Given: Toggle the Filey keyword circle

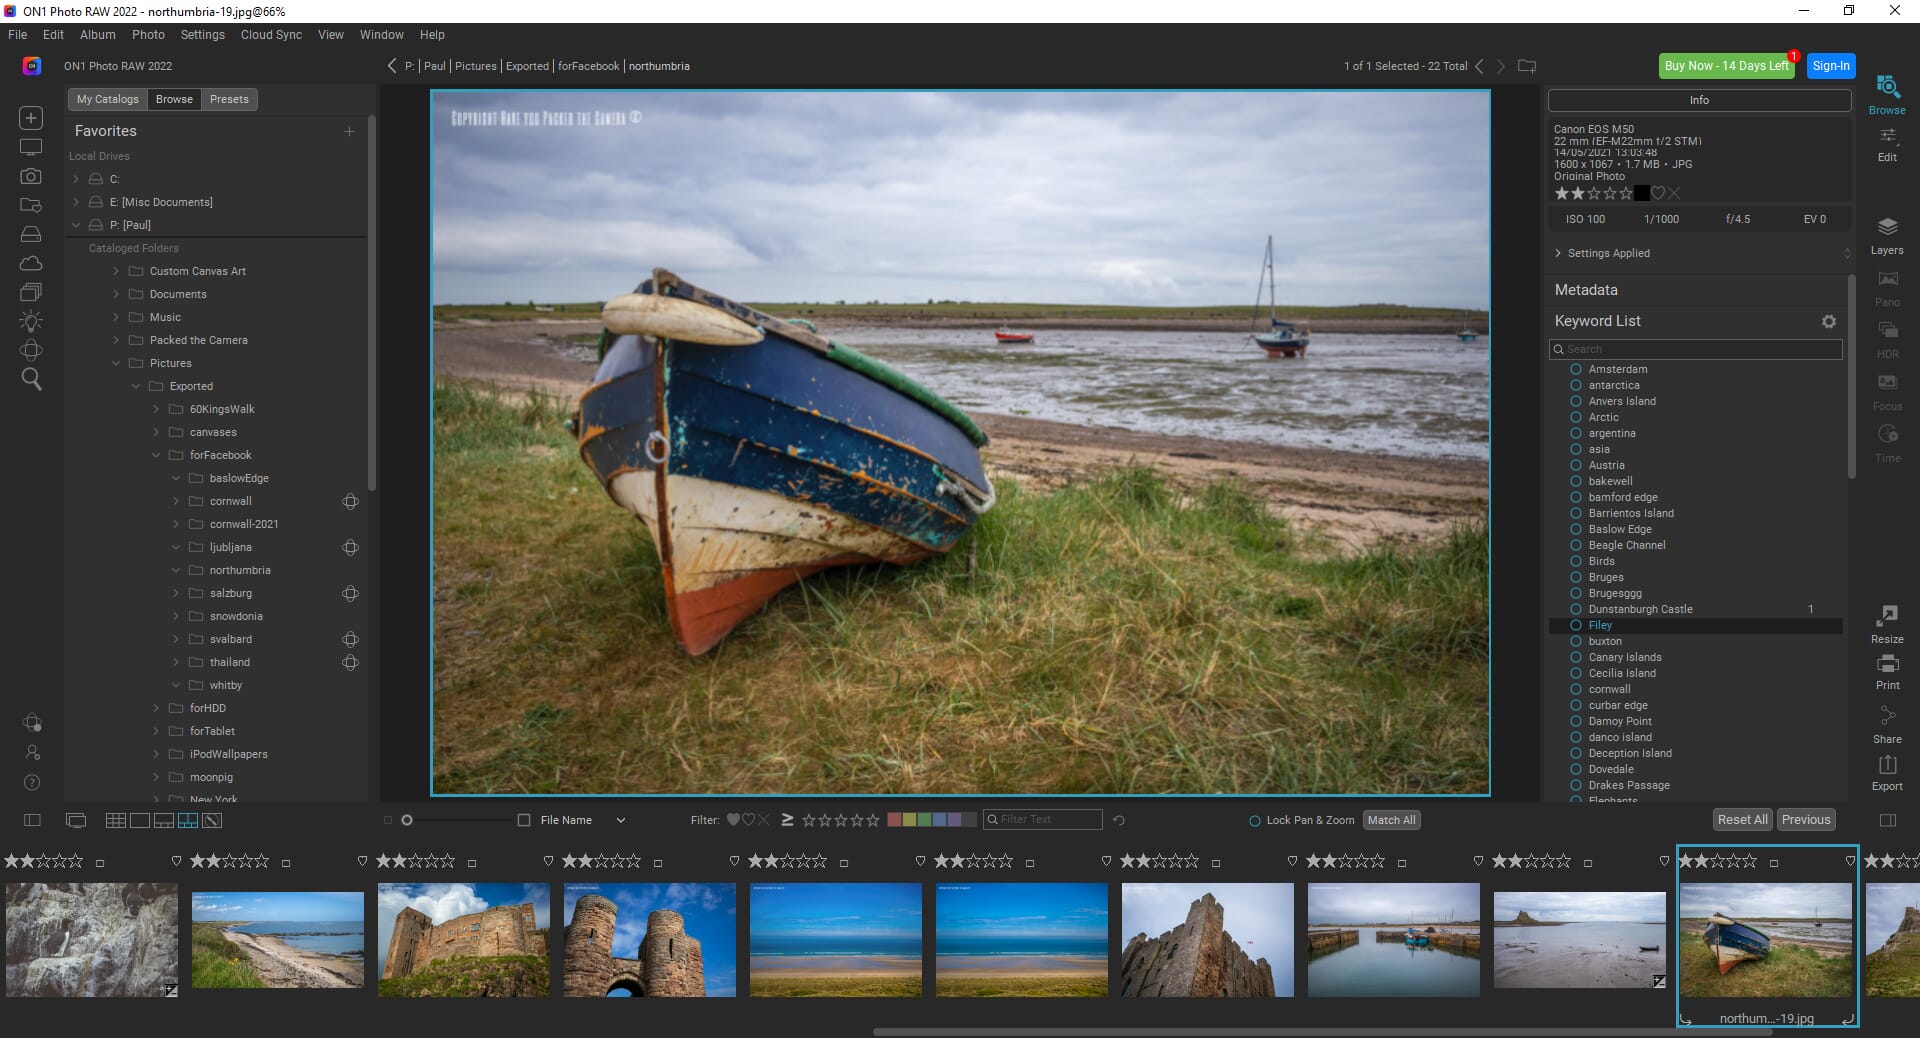Looking at the screenshot, I should click(x=1576, y=625).
